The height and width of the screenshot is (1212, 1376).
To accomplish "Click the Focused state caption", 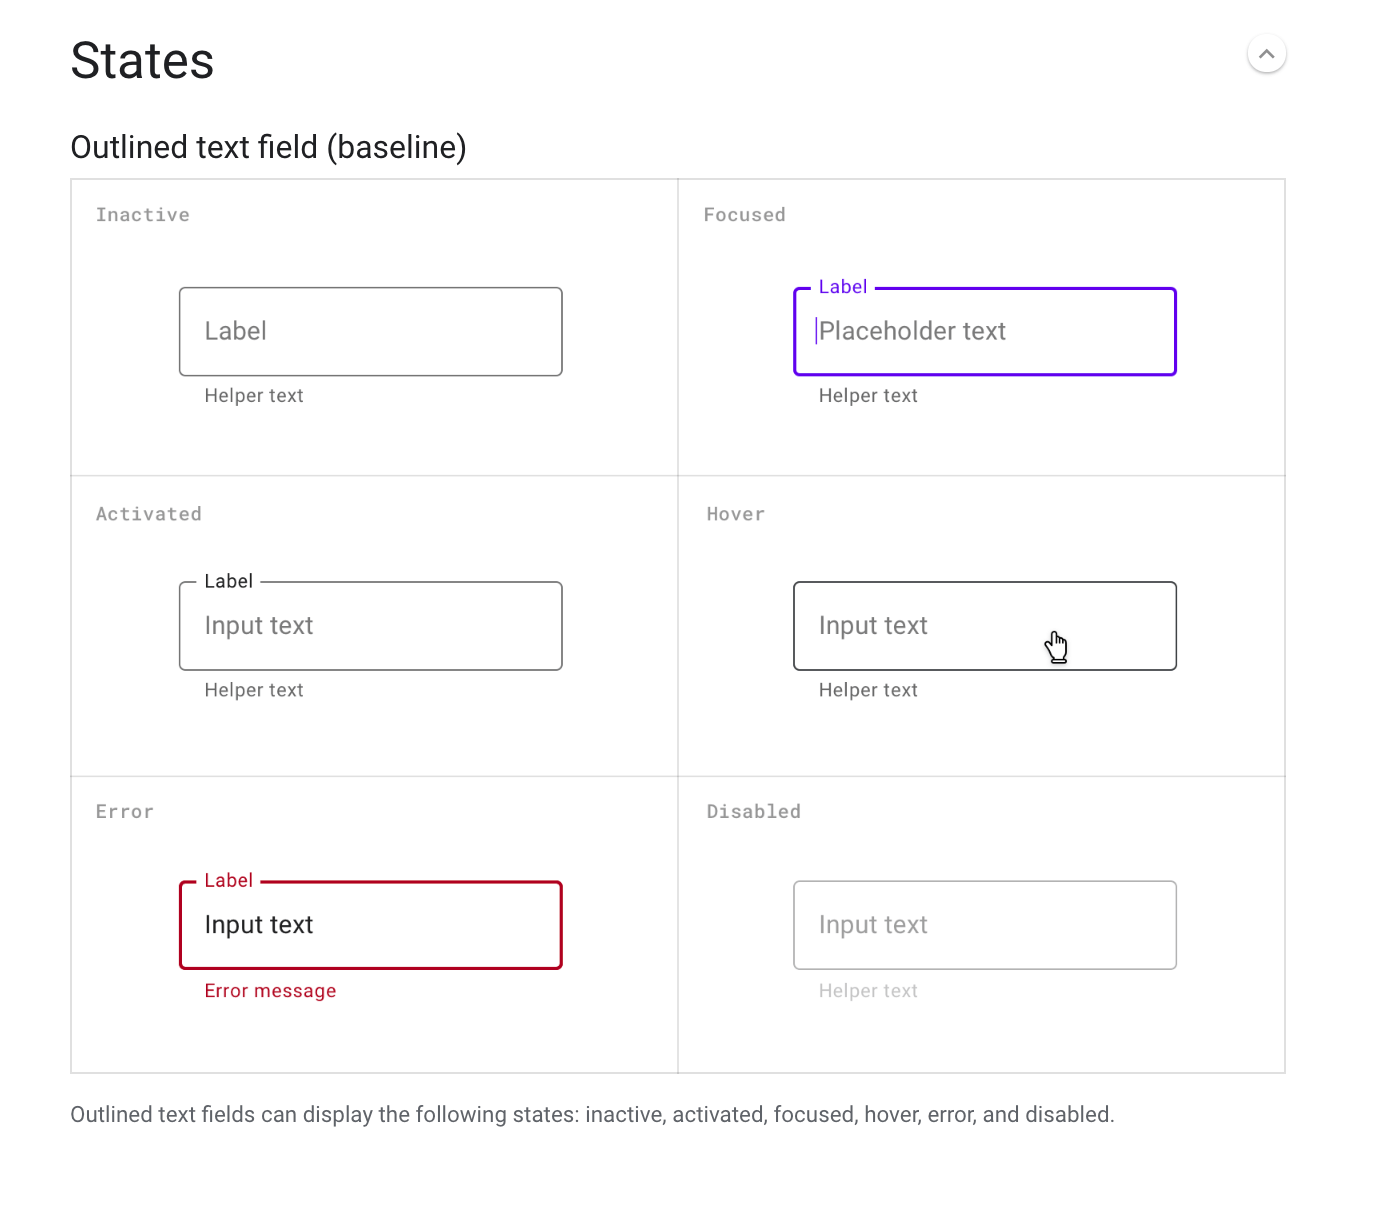I will pyautogui.click(x=744, y=215).
